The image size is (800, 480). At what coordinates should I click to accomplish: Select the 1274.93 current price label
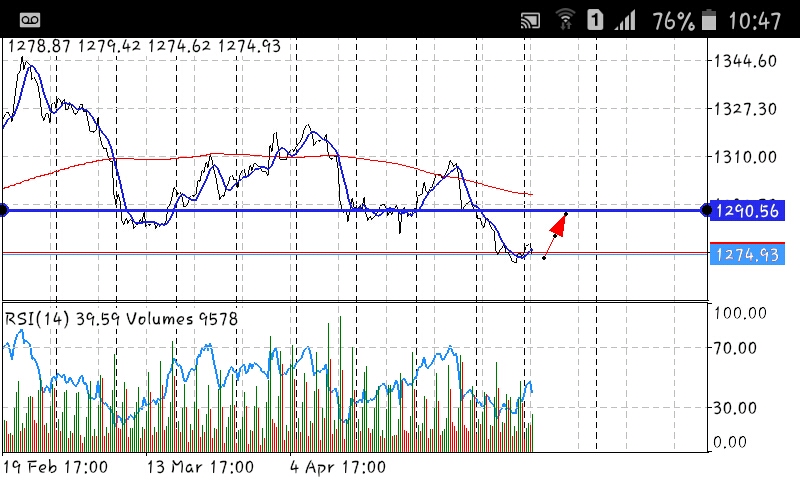[747, 255]
